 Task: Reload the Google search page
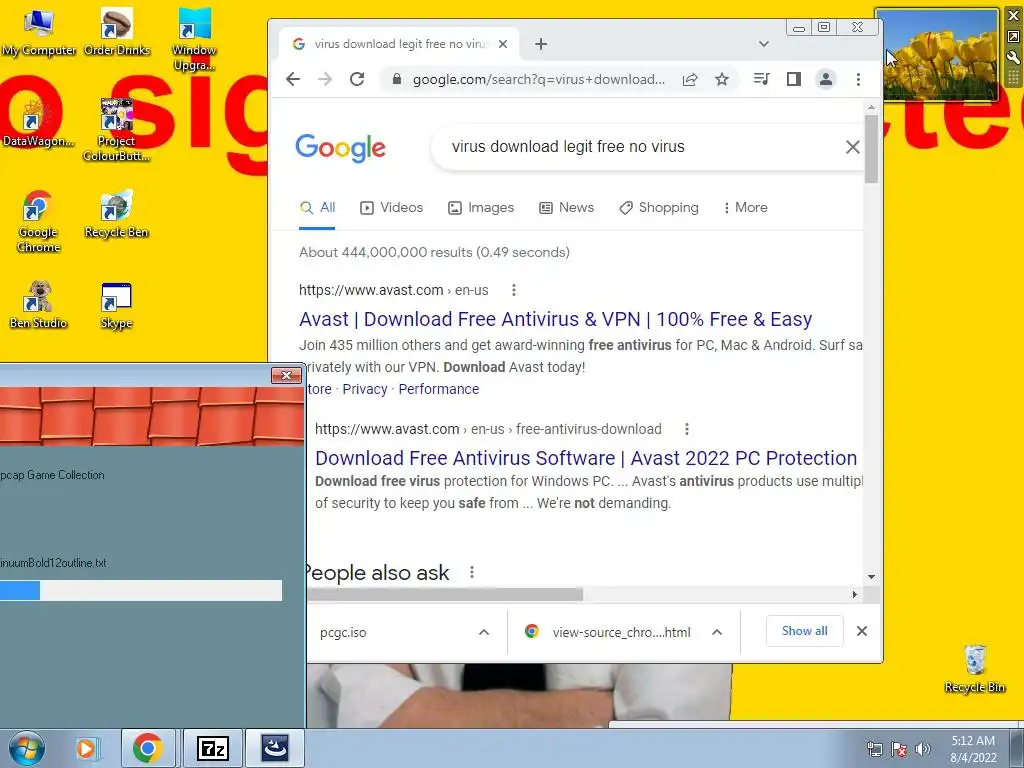point(357,79)
